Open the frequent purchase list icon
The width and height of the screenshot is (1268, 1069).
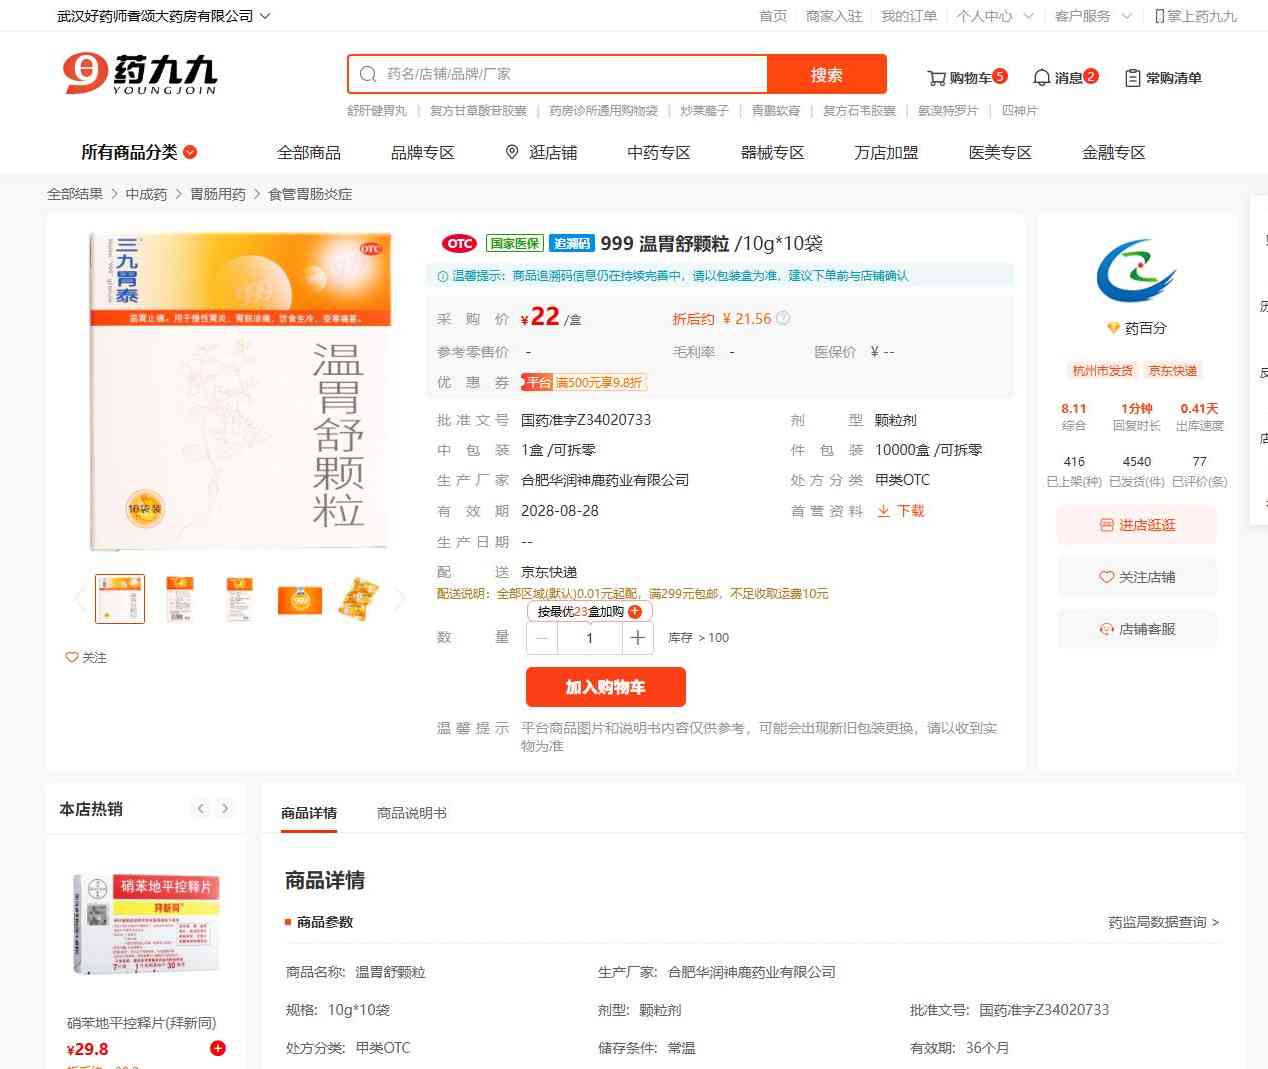coord(1132,78)
